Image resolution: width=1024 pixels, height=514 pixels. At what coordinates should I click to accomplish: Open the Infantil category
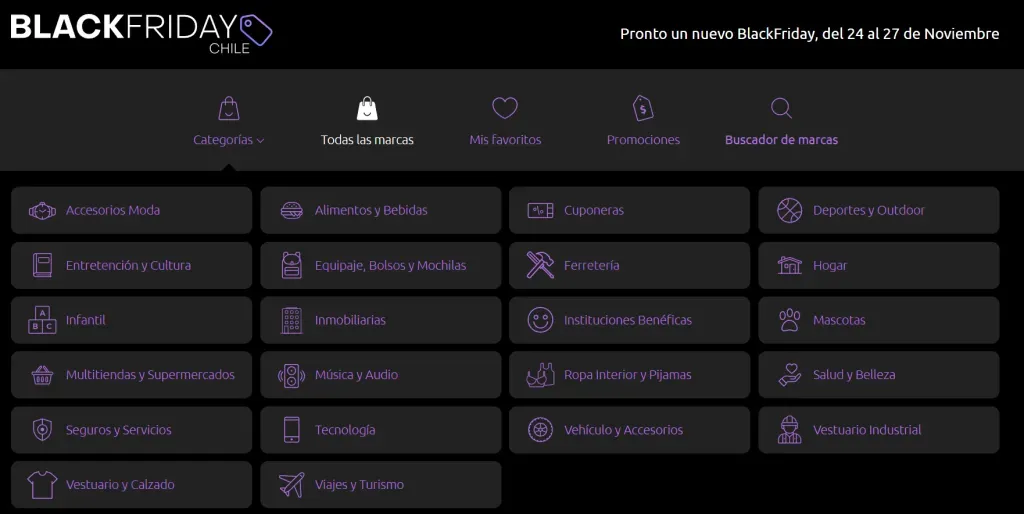131,320
